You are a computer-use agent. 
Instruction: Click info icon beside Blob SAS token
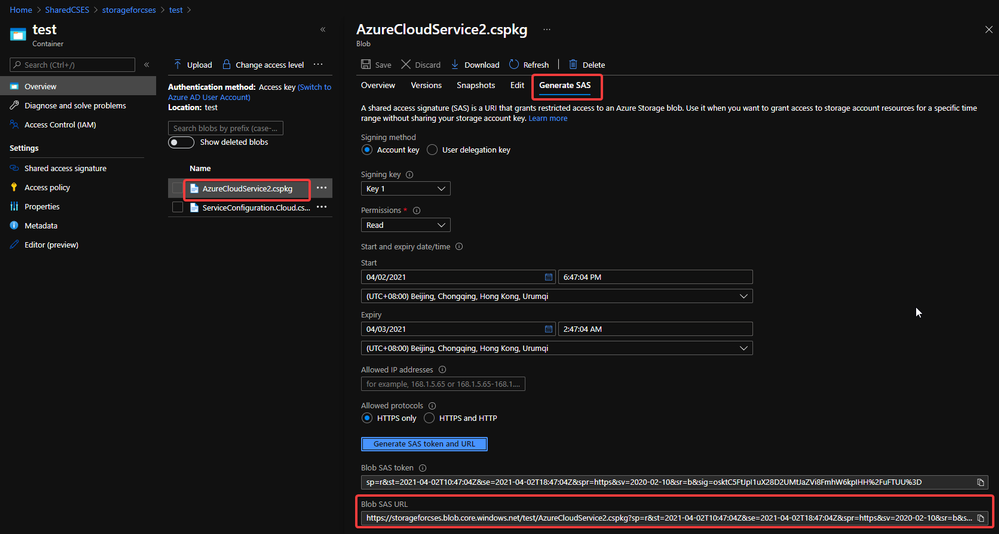(x=422, y=468)
